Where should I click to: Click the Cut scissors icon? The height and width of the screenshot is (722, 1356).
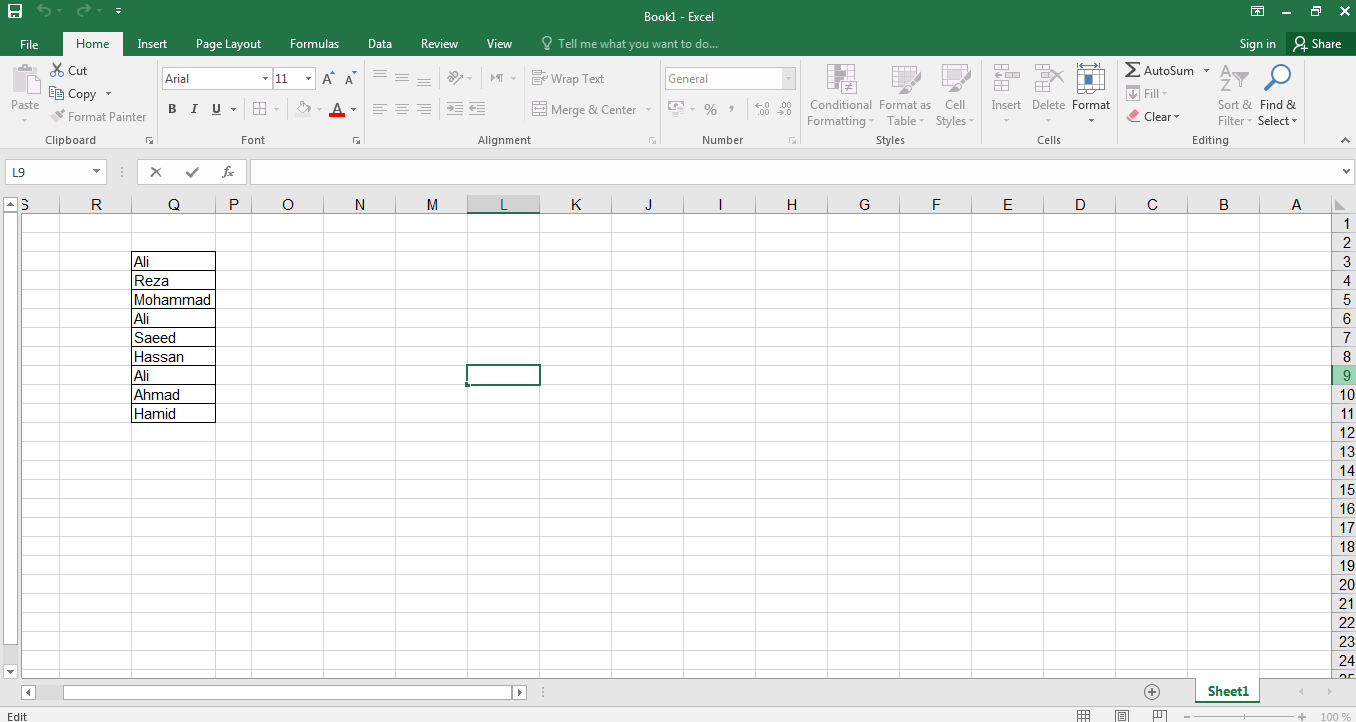point(58,70)
